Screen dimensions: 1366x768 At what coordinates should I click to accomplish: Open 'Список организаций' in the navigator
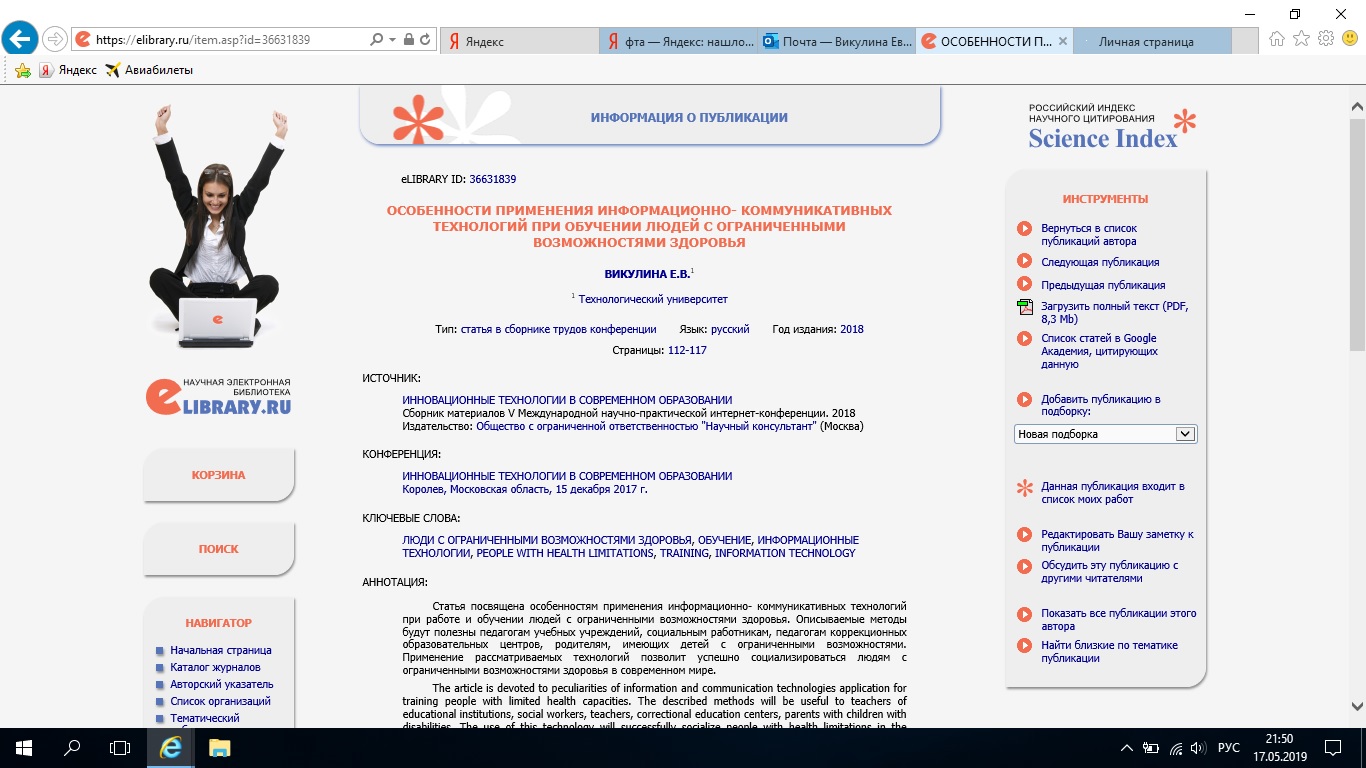click(220, 701)
